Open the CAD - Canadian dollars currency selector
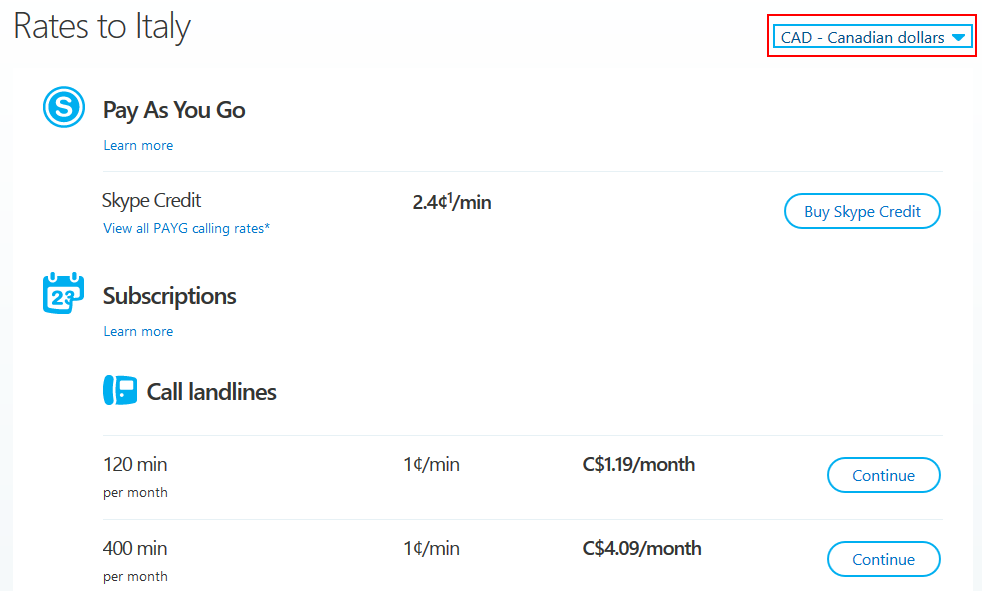 point(862,38)
